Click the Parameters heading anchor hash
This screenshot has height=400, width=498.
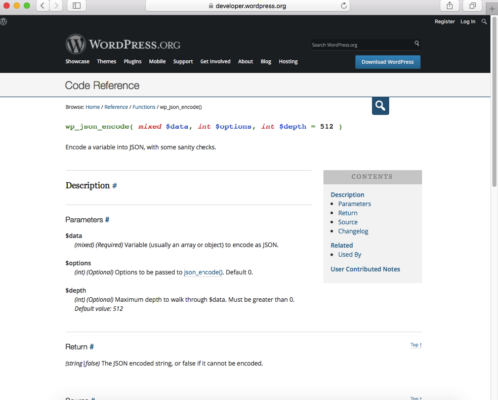click(107, 220)
